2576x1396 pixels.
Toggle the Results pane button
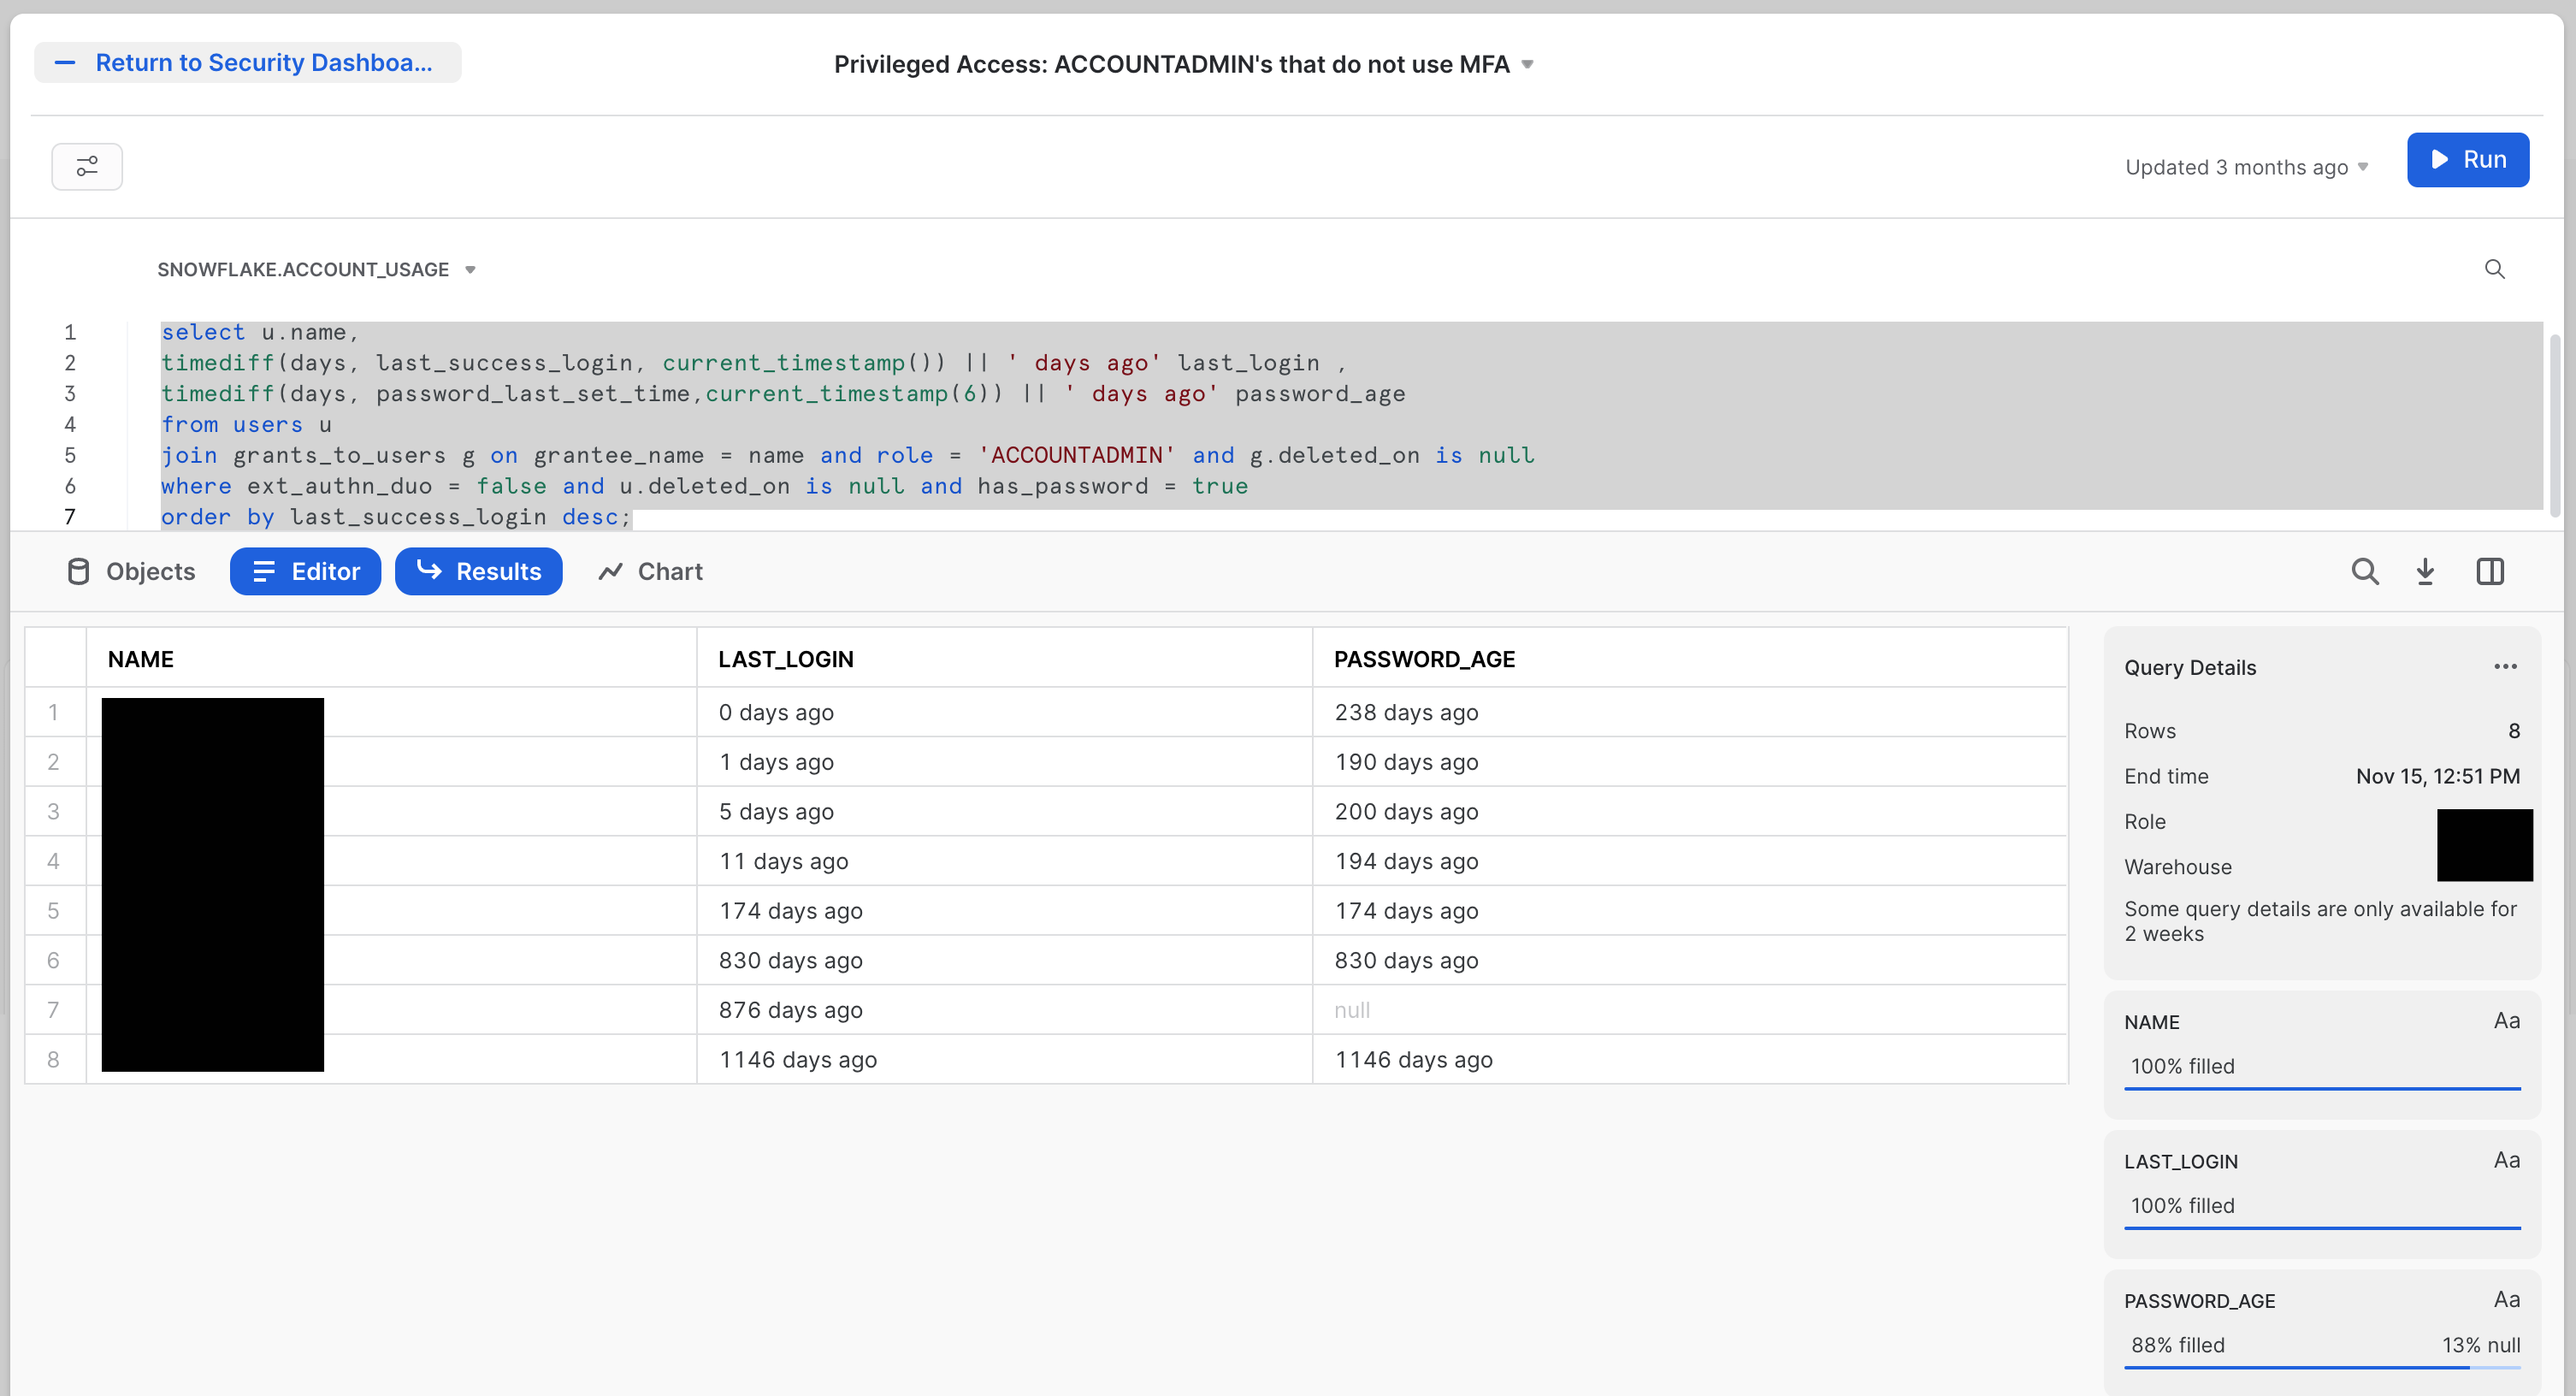(478, 572)
